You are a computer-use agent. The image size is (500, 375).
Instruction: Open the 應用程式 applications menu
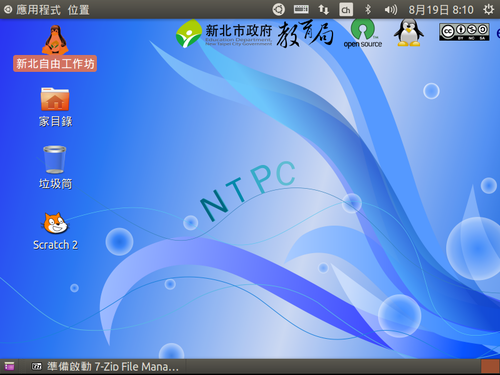[x=39, y=10]
